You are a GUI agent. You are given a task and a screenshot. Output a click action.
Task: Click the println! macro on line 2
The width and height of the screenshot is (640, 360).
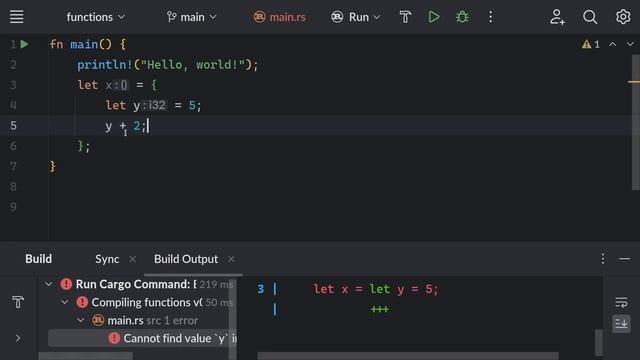(104, 64)
